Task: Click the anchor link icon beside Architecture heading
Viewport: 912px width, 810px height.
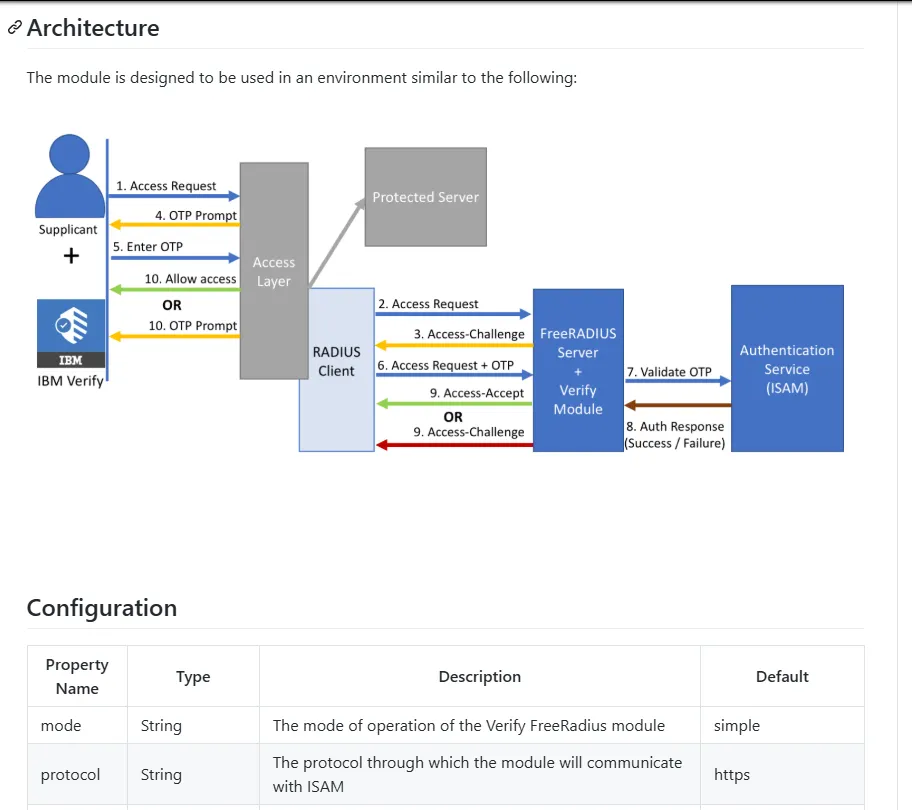Action: 15,27
